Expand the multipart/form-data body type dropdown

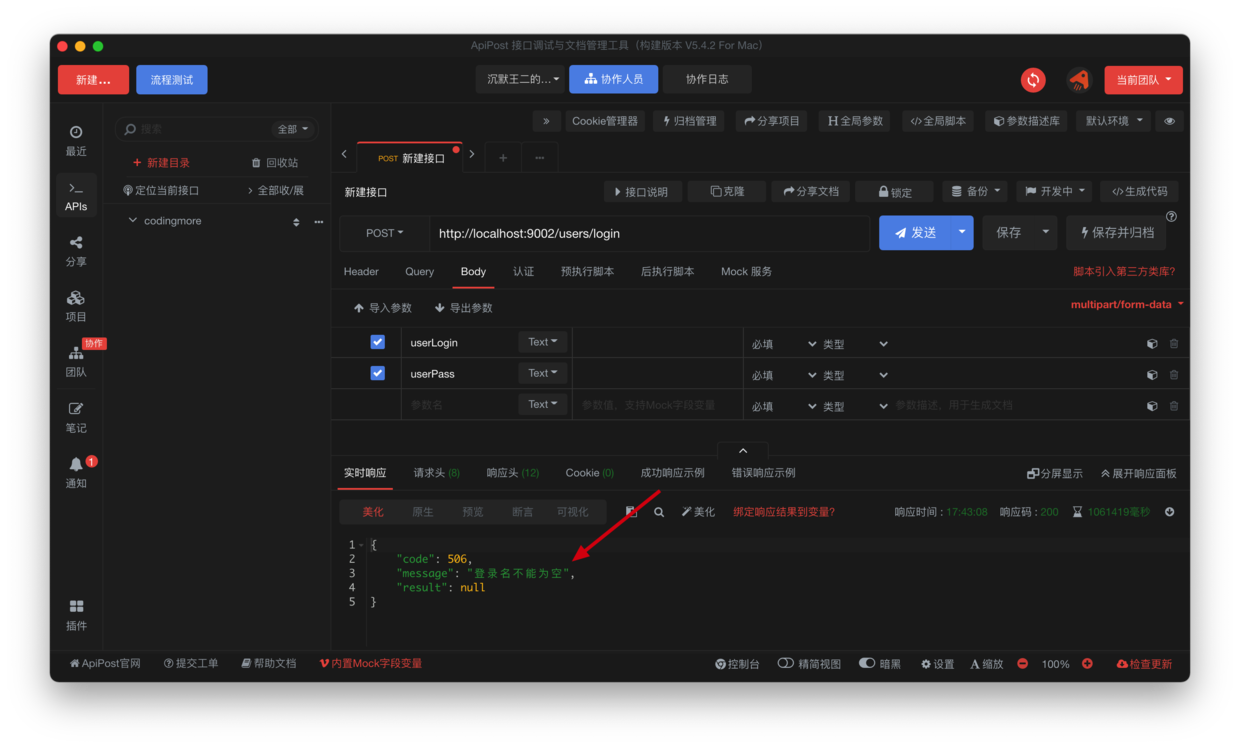1127,304
